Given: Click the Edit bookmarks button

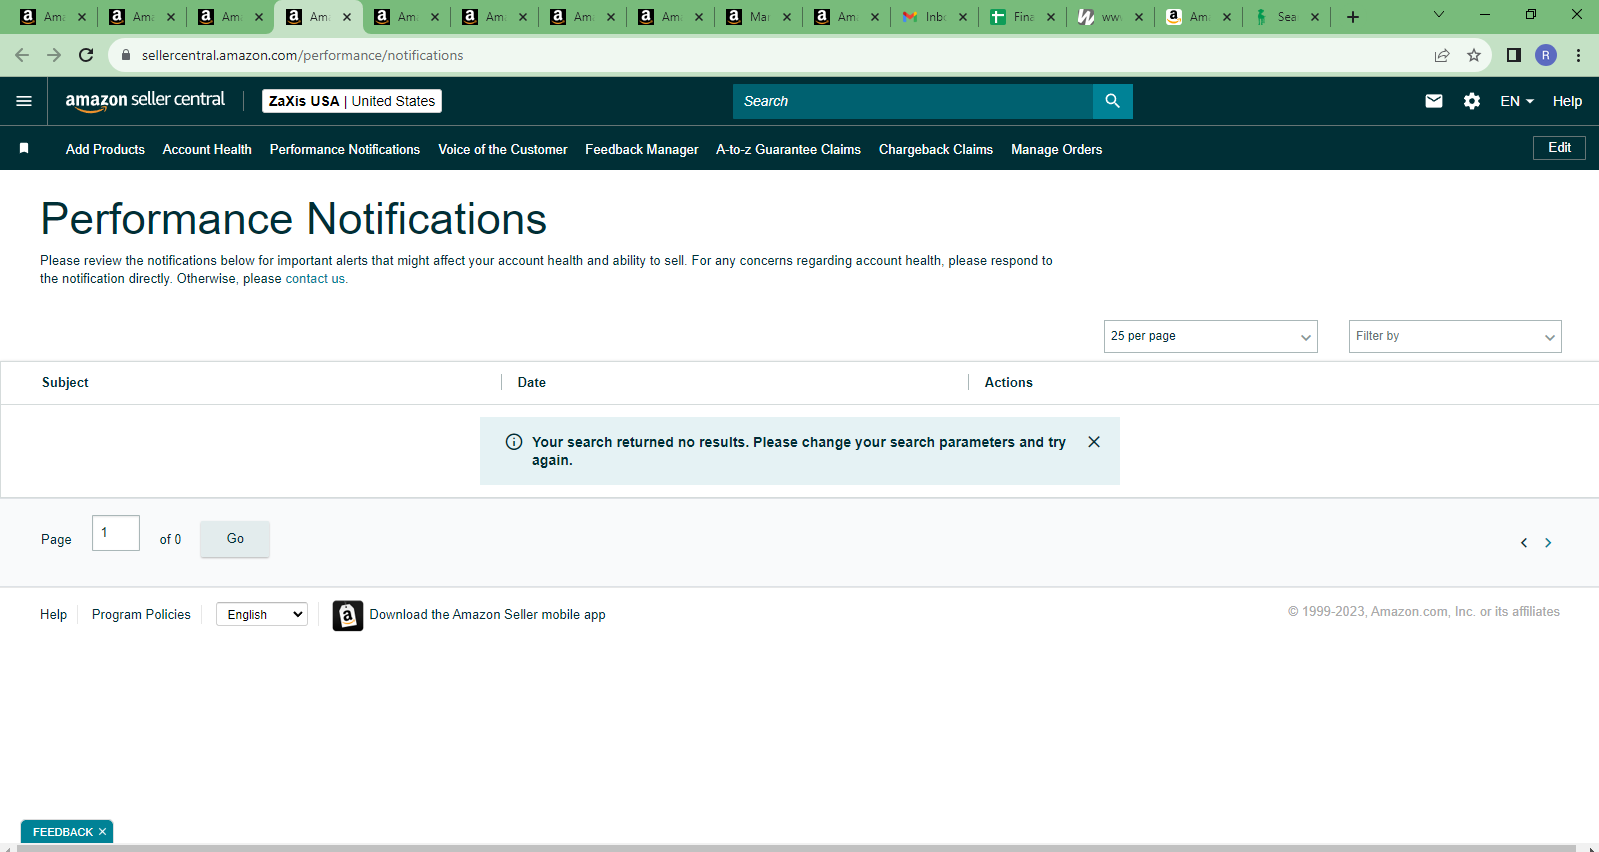Looking at the screenshot, I should coord(1559,148).
